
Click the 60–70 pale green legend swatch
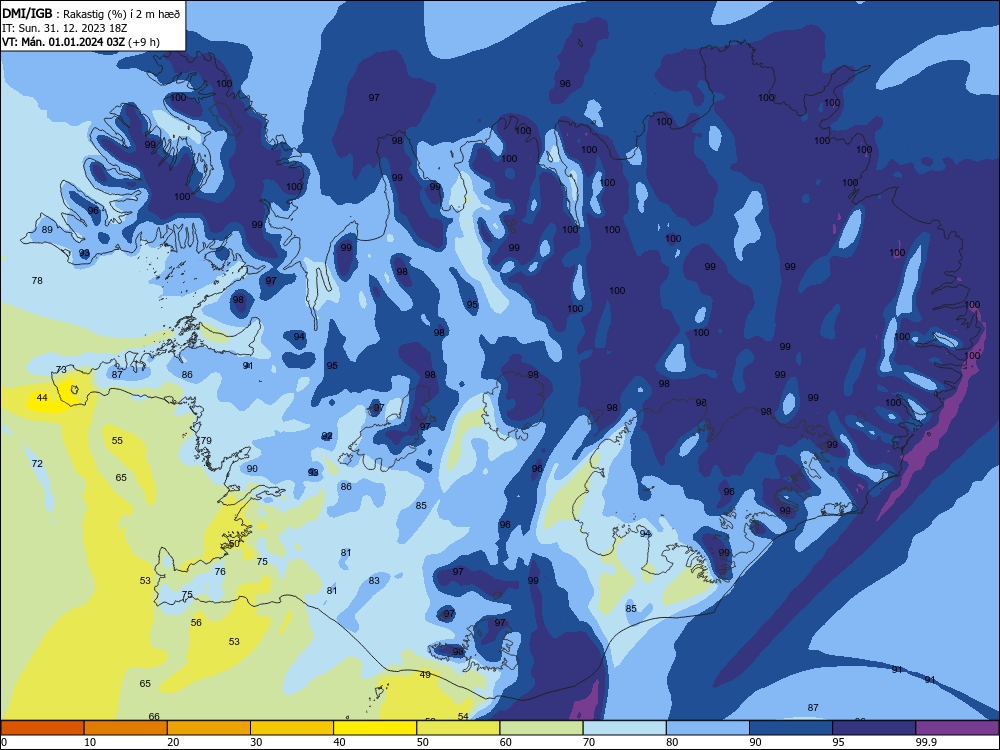coord(541,728)
